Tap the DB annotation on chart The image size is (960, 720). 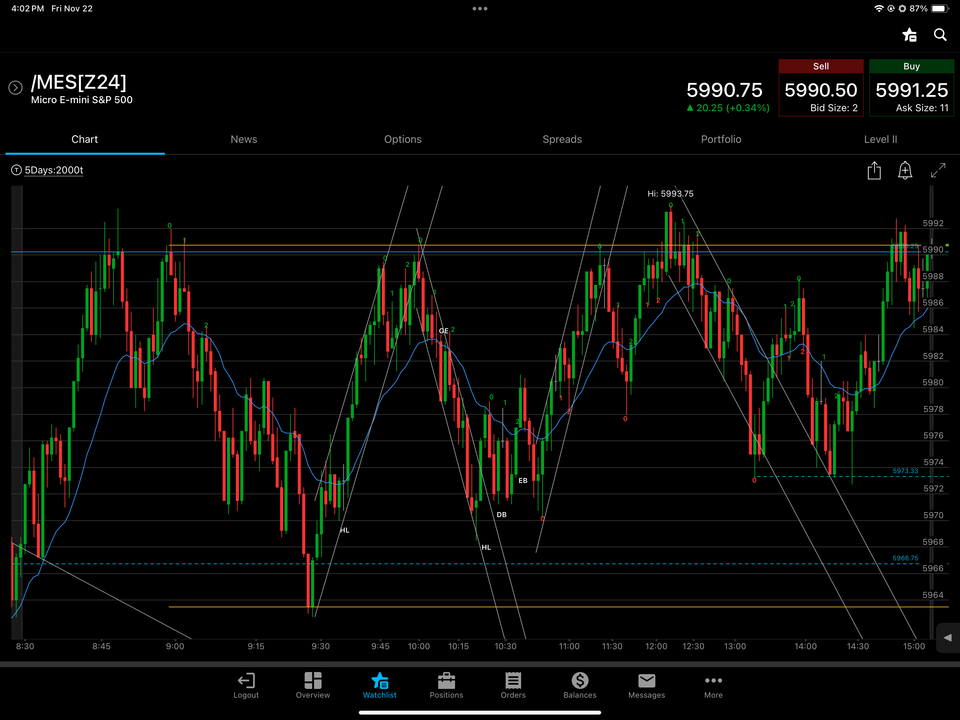(x=501, y=515)
